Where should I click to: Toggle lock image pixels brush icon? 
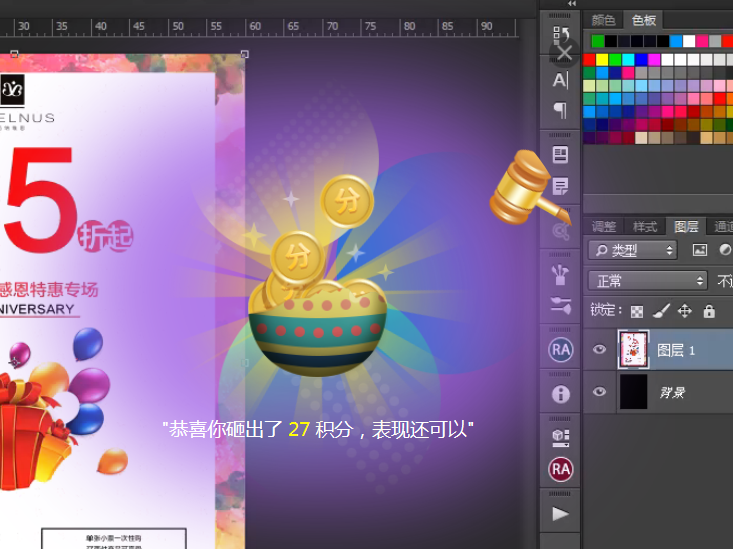tap(661, 311)
